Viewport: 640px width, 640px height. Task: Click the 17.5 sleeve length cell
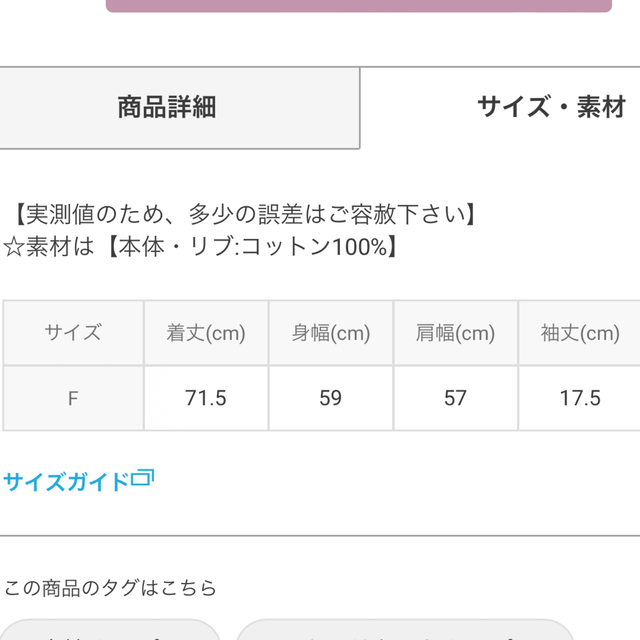(580, 398)
